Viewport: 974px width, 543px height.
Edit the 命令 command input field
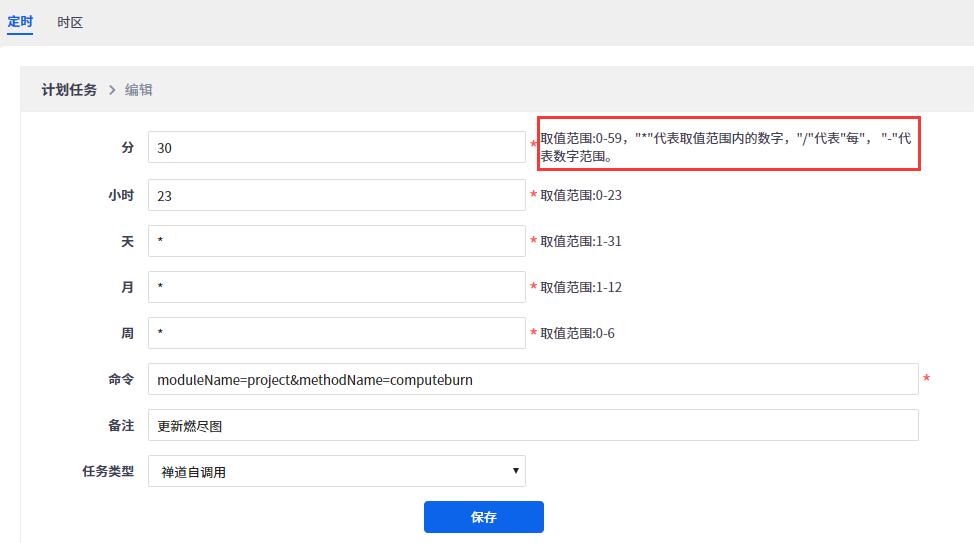(533, 379)
